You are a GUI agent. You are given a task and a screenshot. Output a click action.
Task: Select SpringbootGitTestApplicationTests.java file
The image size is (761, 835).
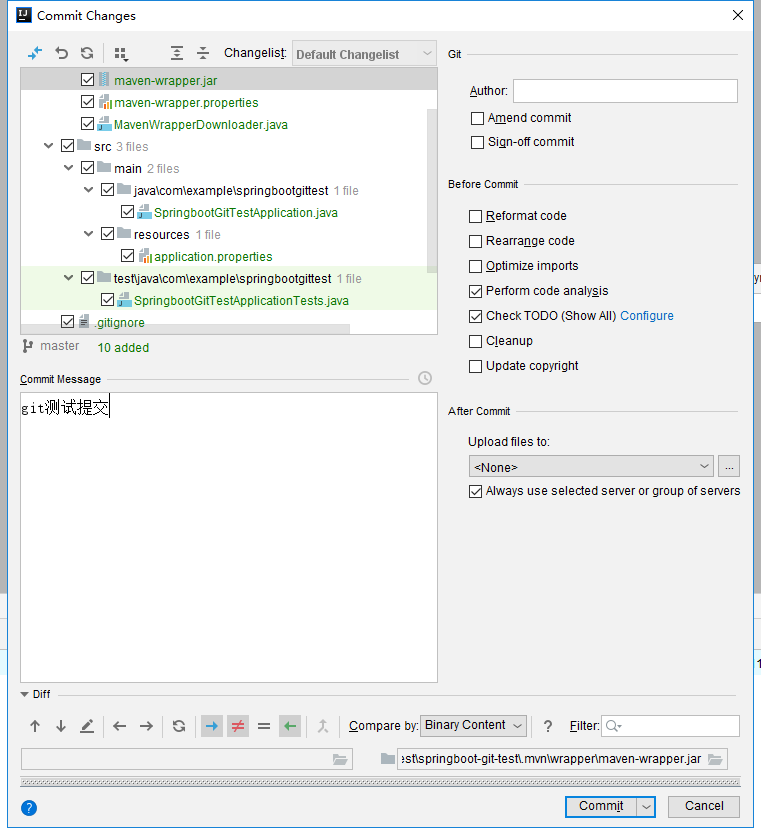click(x=241, y=301)
